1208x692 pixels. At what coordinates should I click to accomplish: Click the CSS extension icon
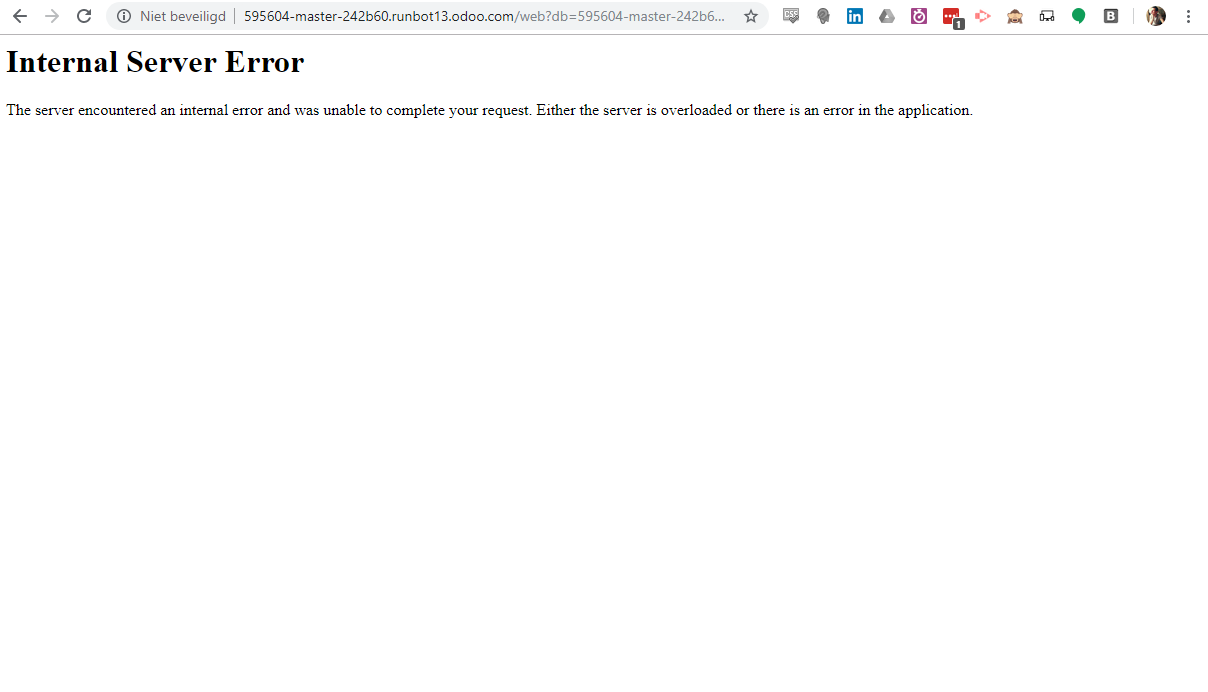click(x=791, y=16)
